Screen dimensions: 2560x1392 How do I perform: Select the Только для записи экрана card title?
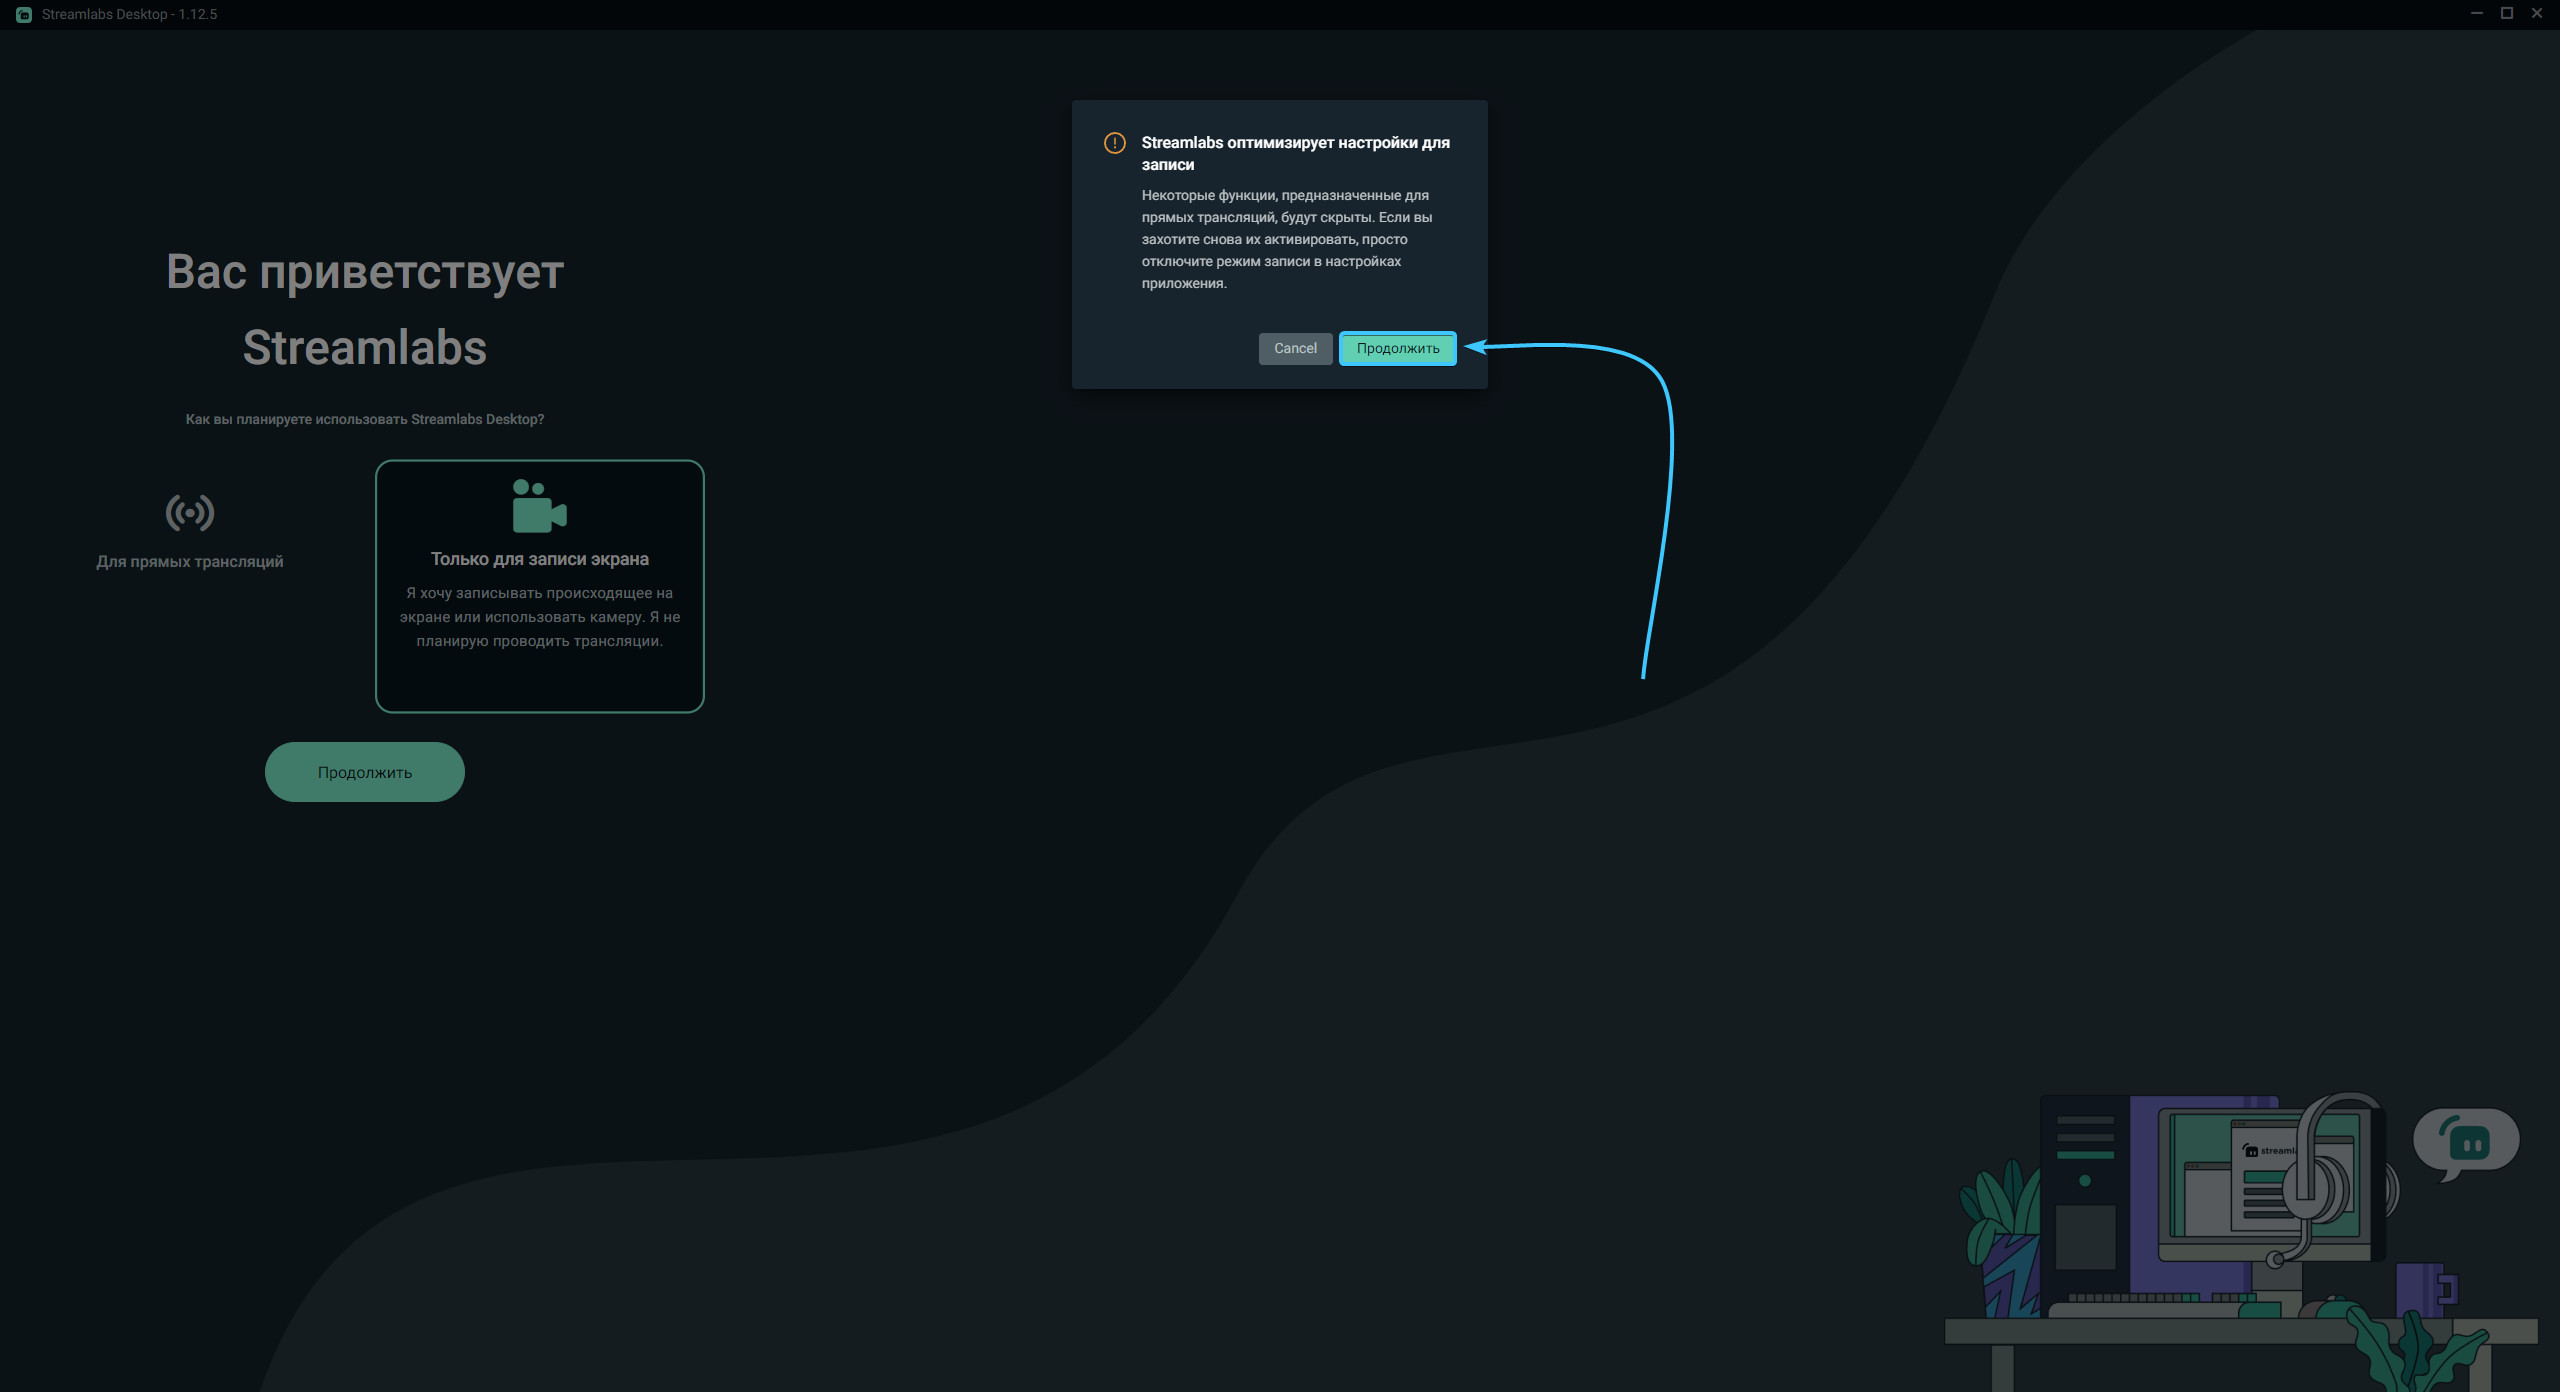tap(539, 559)
